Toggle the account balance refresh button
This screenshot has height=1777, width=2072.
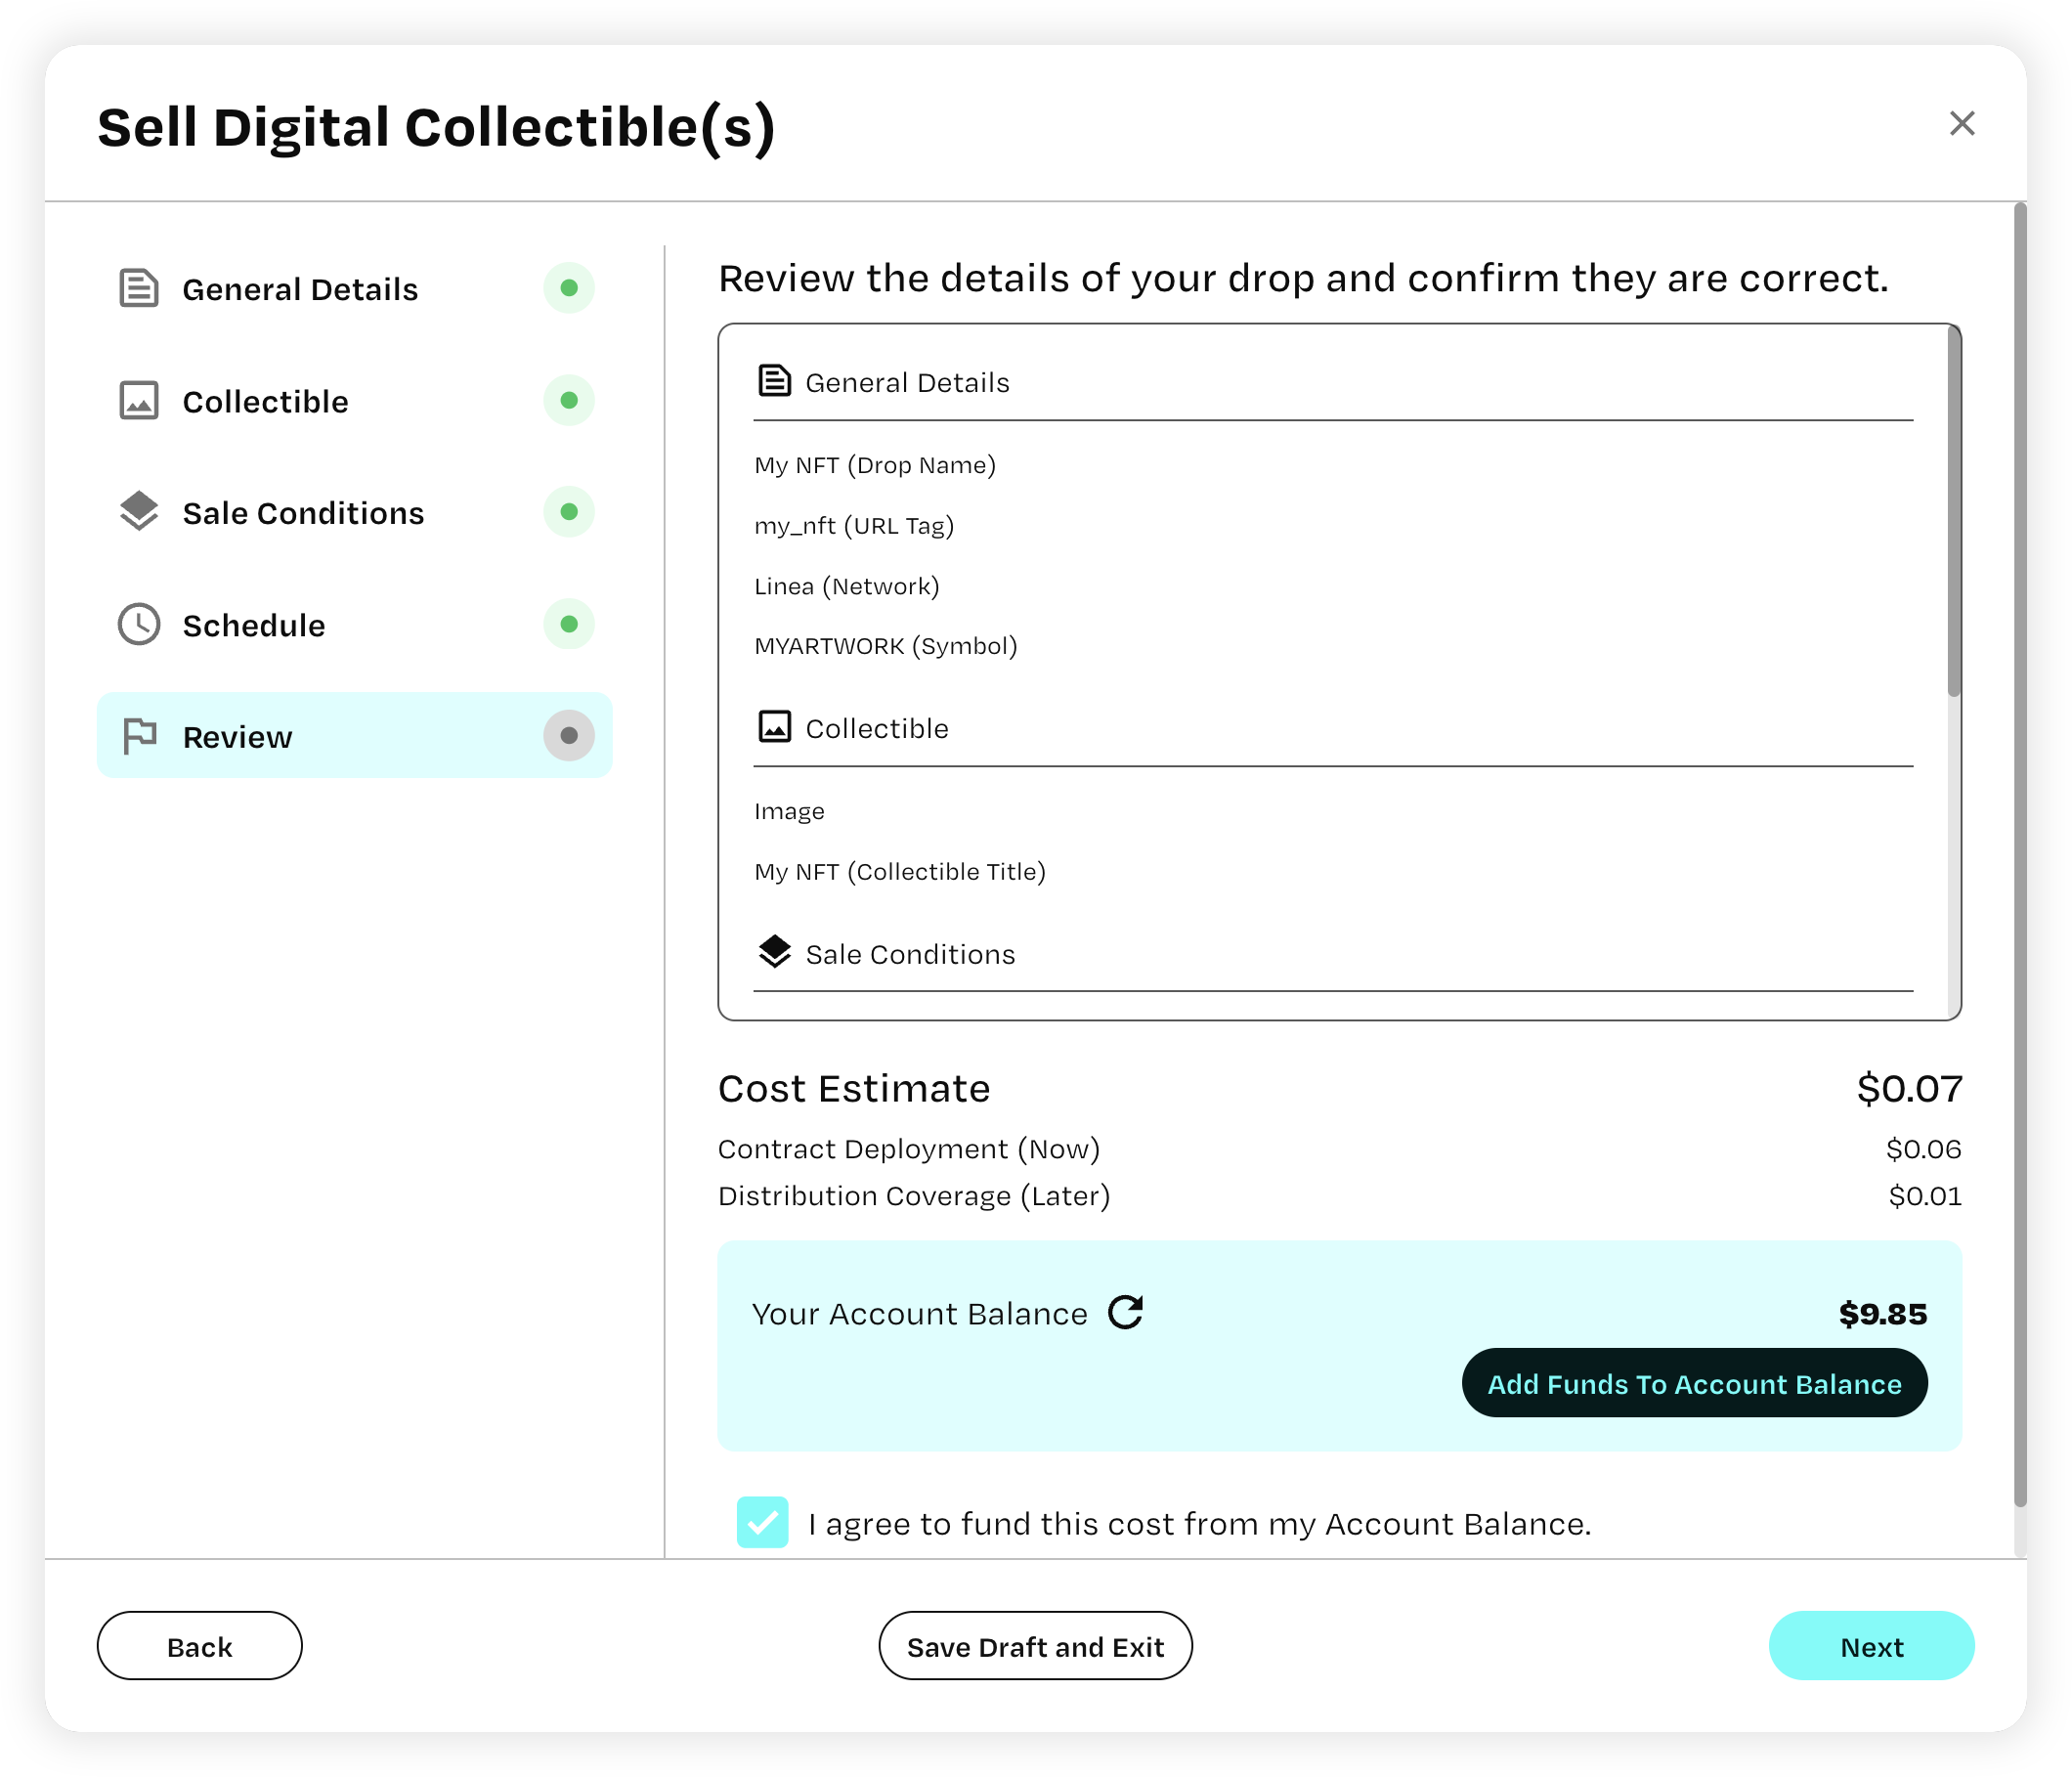click(x=1130, y=1312)
